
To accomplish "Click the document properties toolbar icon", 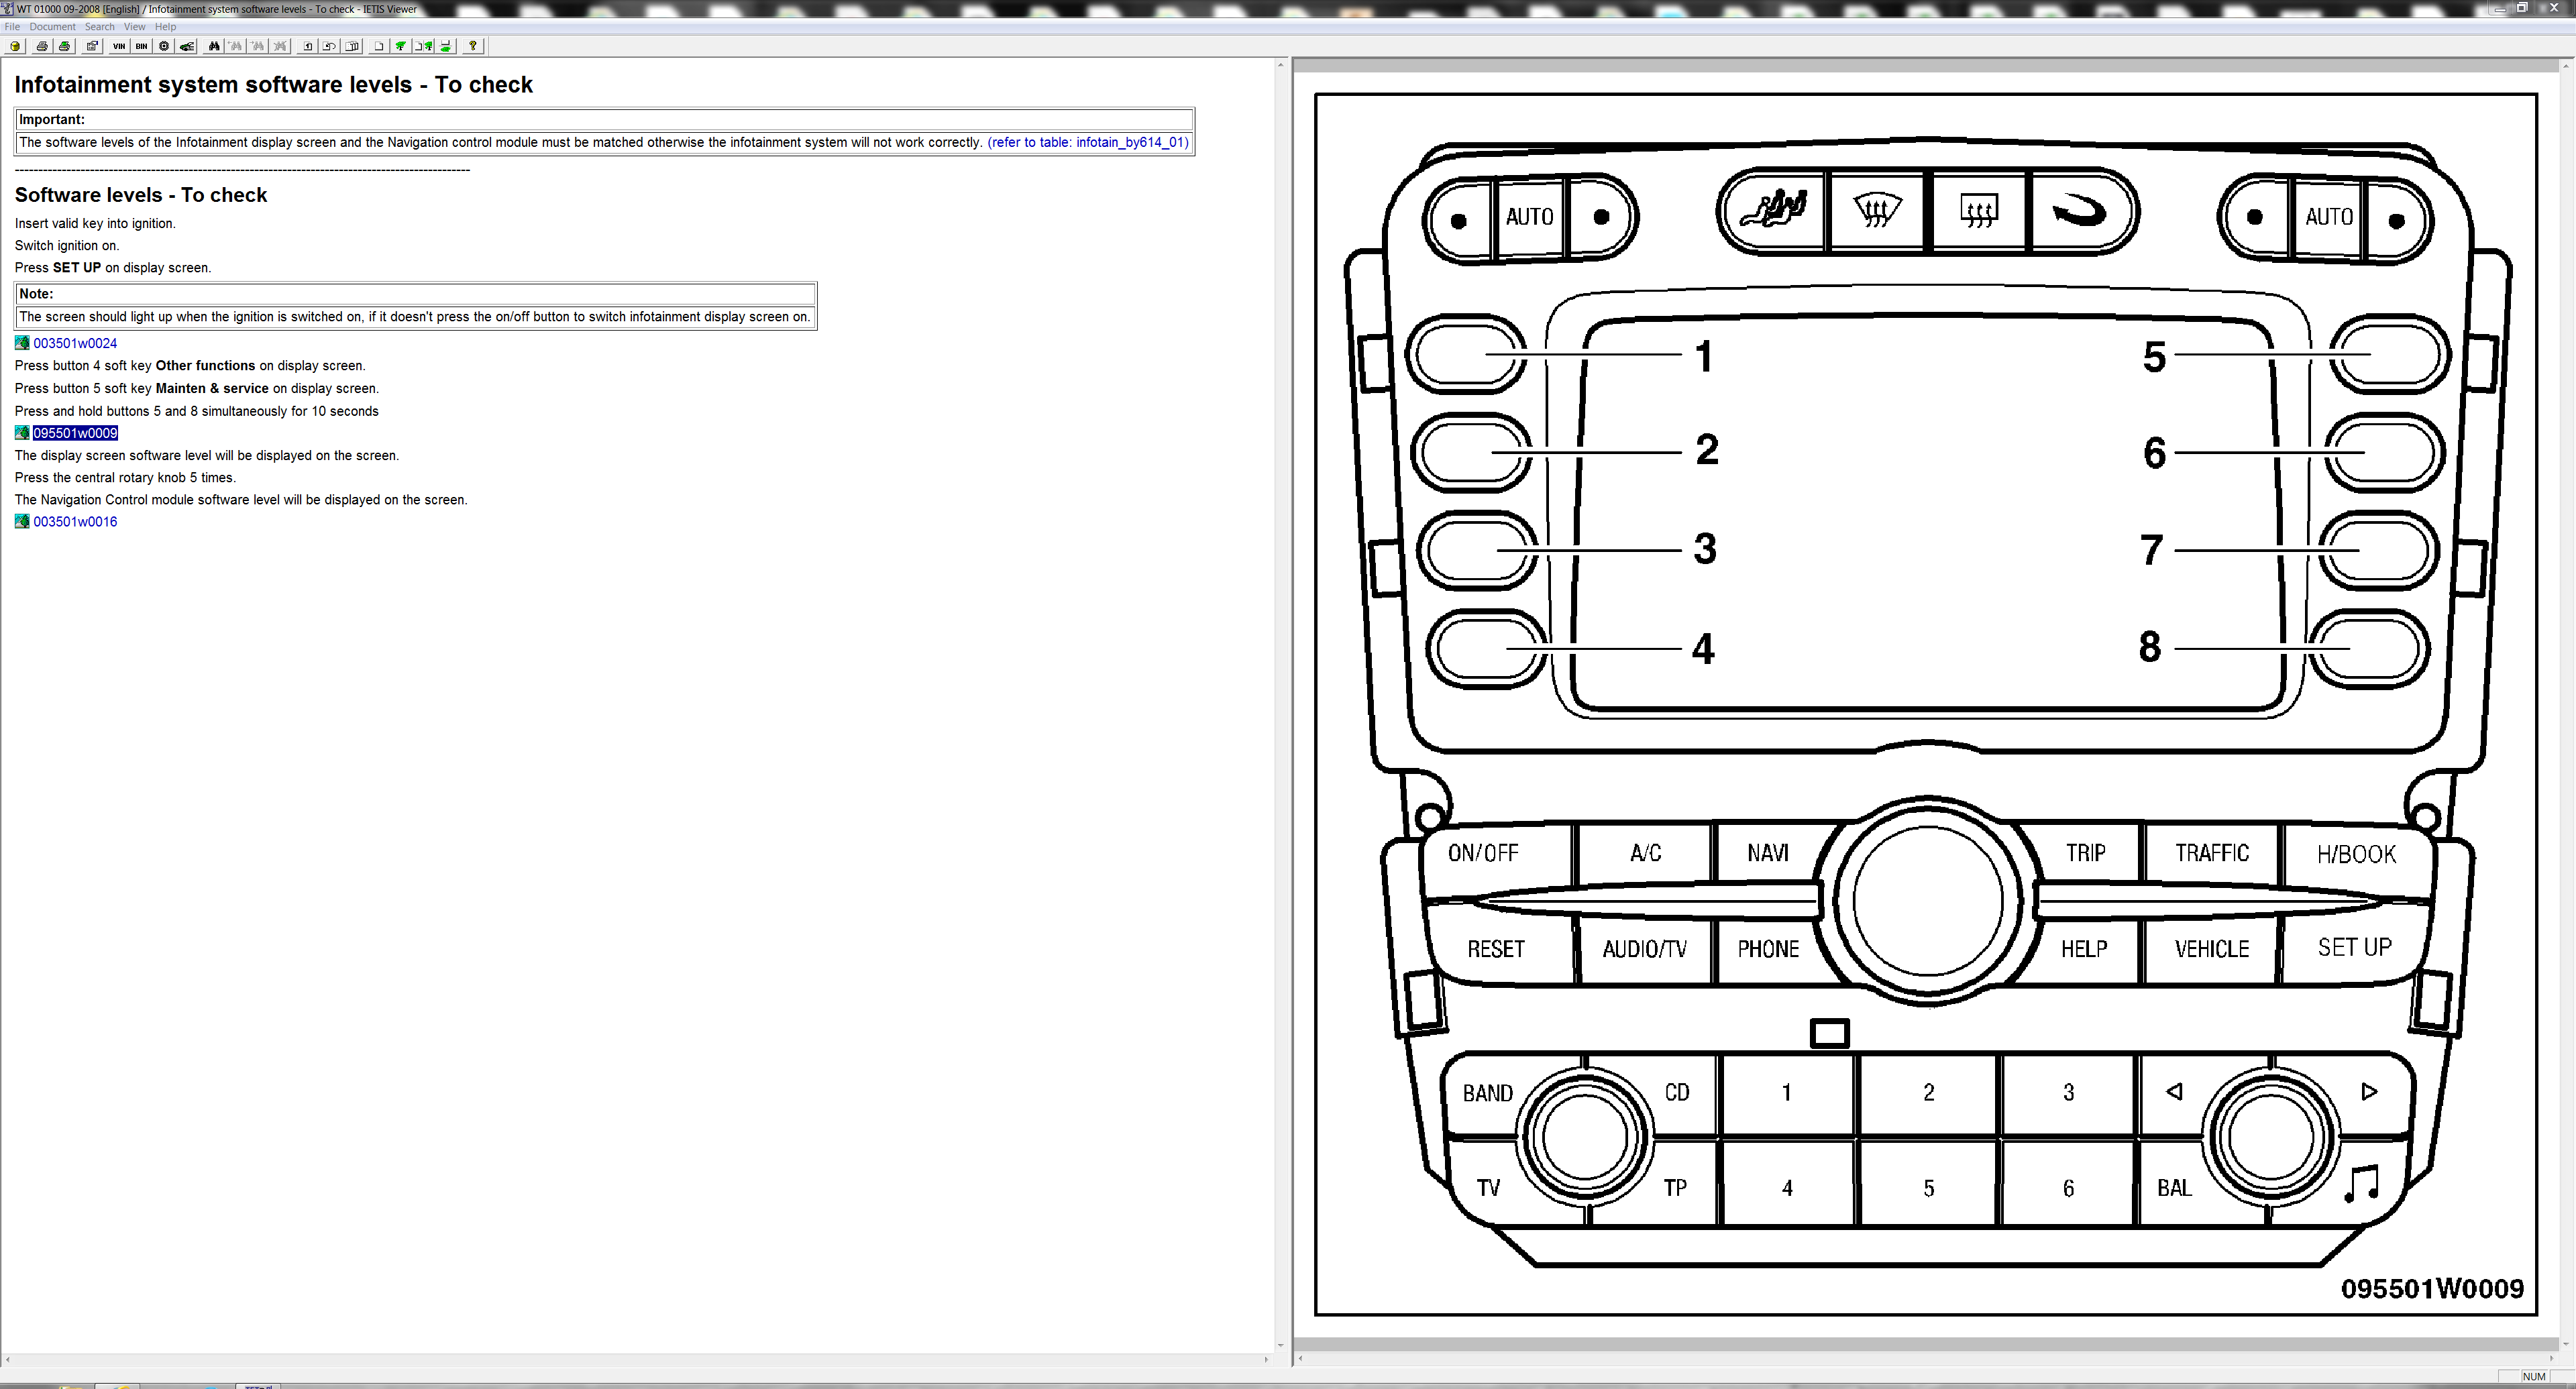I will pyautogui.click(x=92, y=46).
